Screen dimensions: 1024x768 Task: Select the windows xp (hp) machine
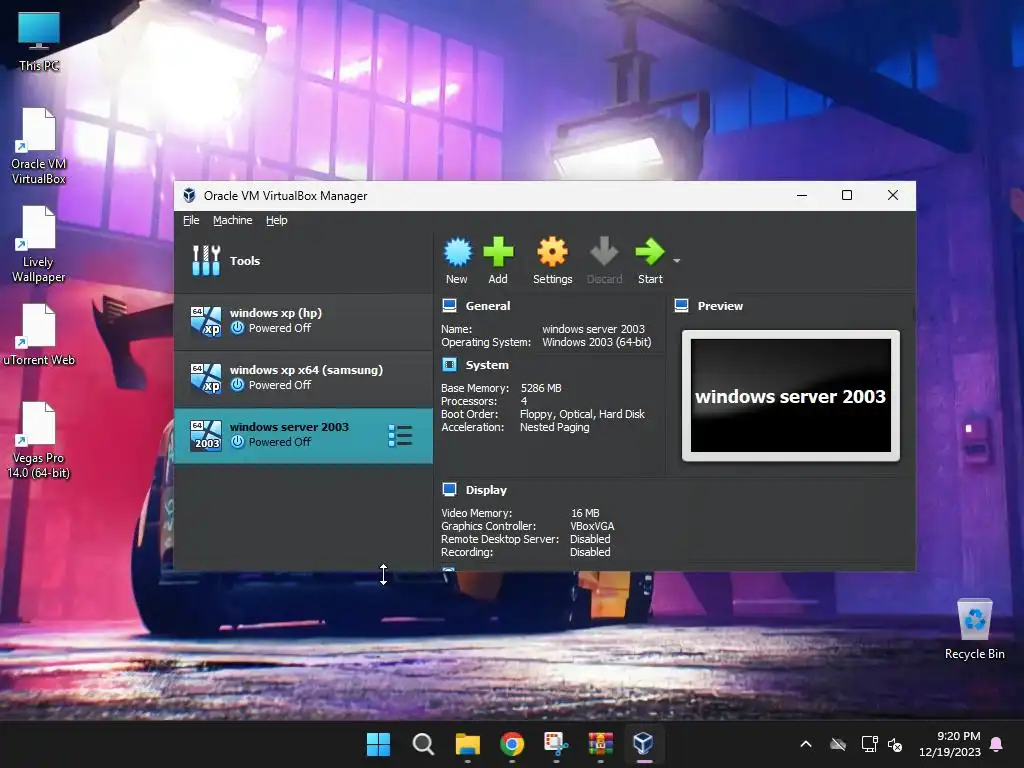(x=303, y=321)
